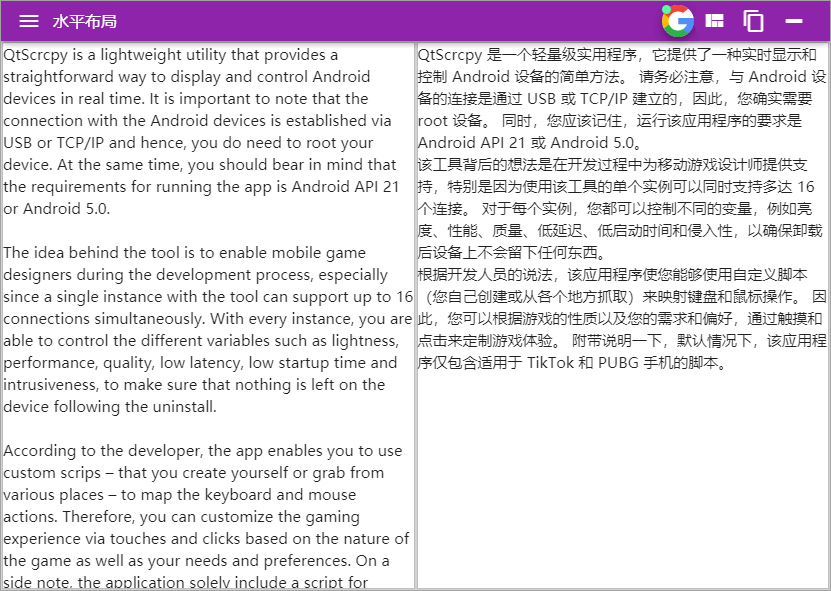Minimize the translator window
This screenshot has height=591, width=831.
[x=793, y=21]
